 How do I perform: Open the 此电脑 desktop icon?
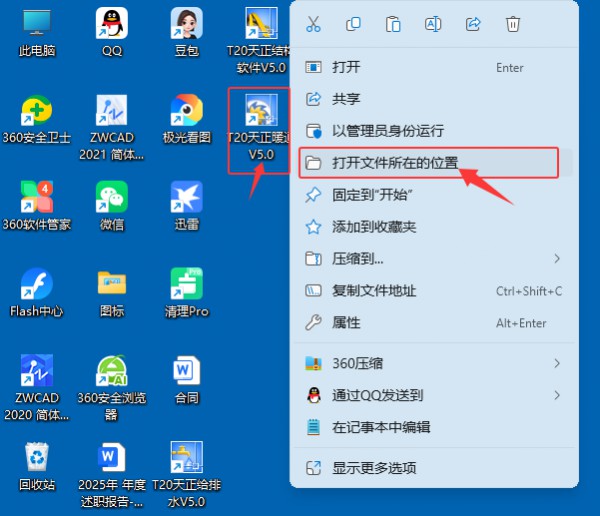tap(37, 34)
